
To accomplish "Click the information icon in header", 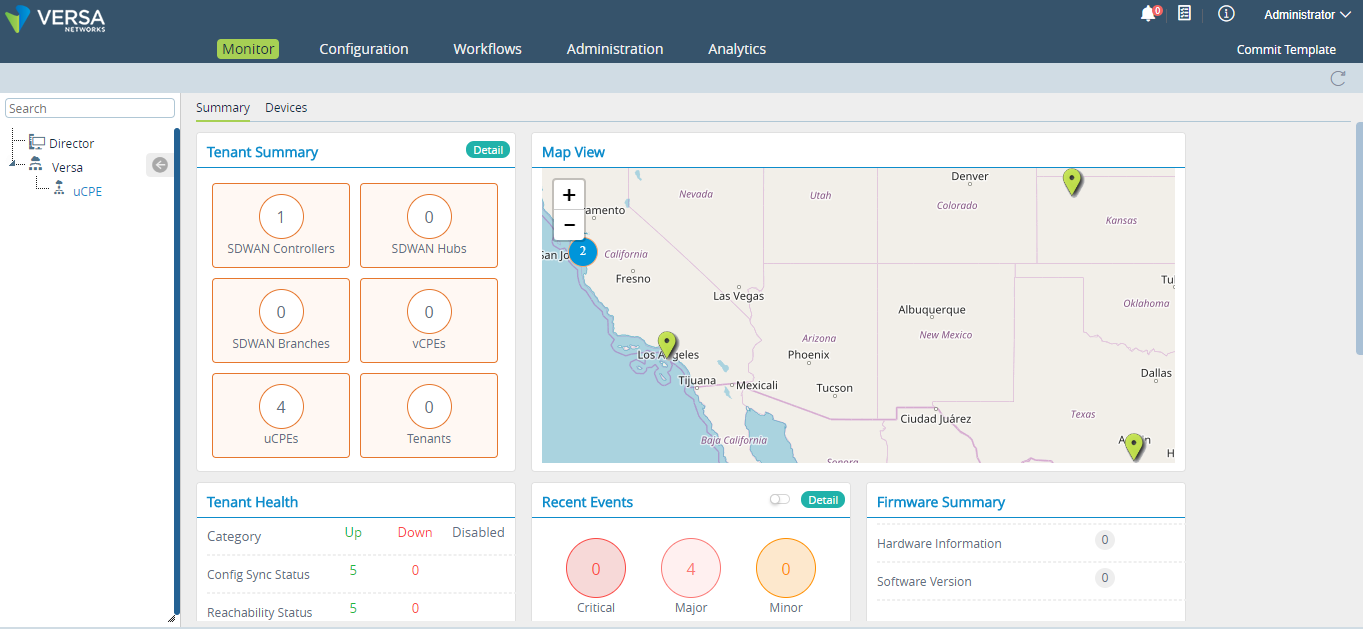I will pyautogui.click(x=1226, y=14).
